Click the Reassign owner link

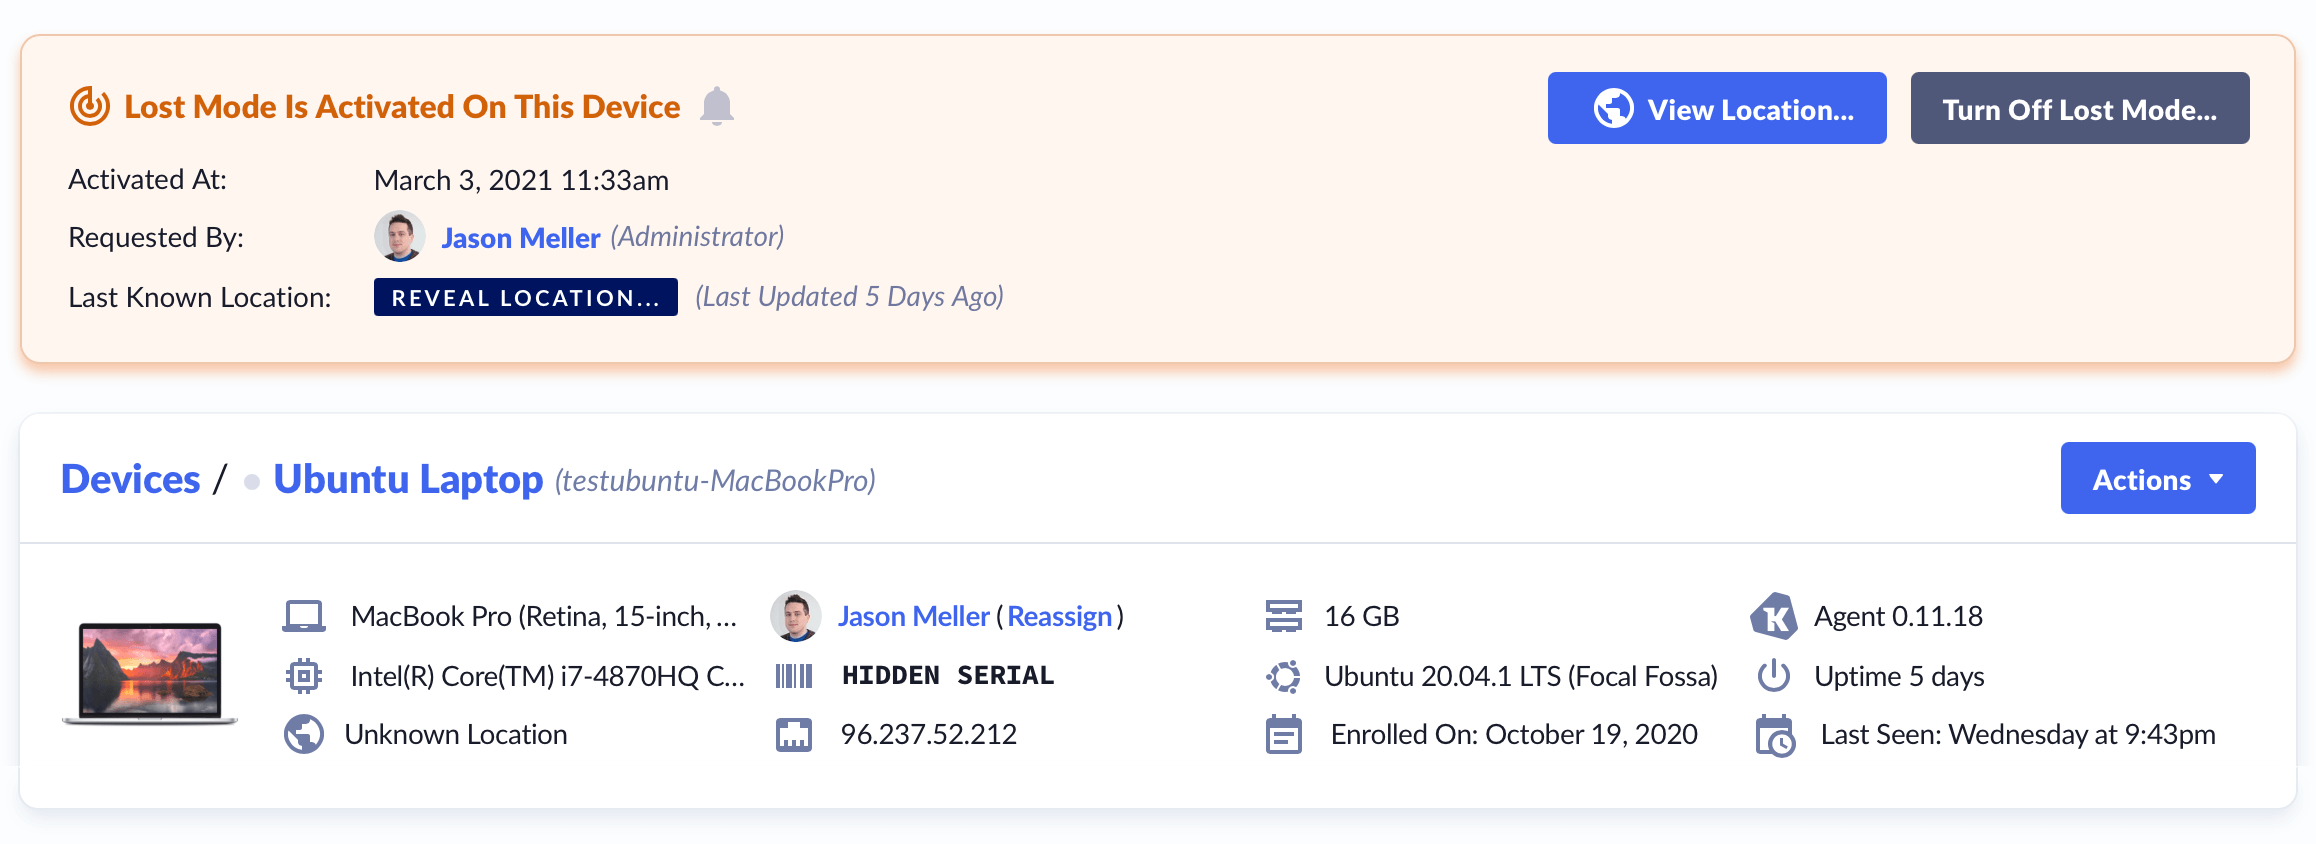click(1059, 616)
